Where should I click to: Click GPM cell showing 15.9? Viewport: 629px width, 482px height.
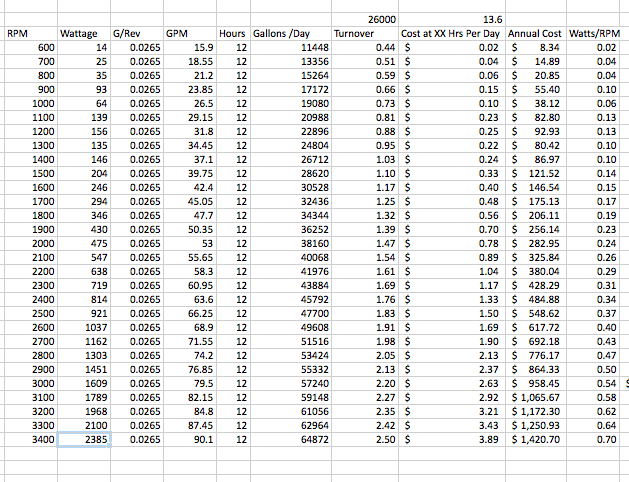(190, 48)
